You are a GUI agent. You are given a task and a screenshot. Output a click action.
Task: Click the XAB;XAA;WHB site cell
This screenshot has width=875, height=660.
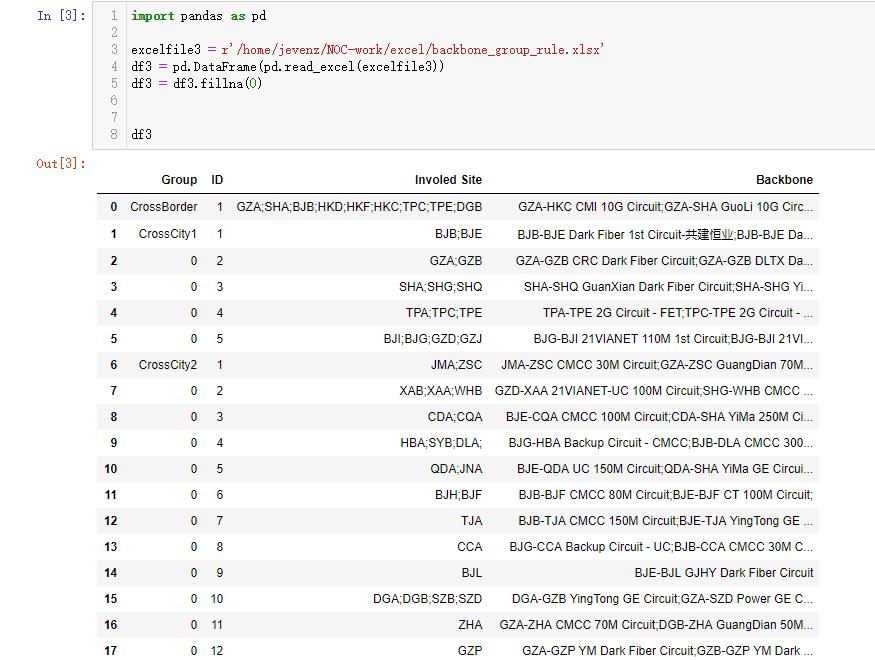[x=440, y=391]
